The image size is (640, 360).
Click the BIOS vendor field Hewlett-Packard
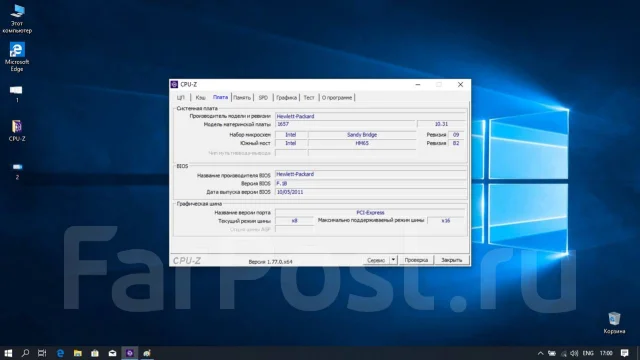point(370,174)
